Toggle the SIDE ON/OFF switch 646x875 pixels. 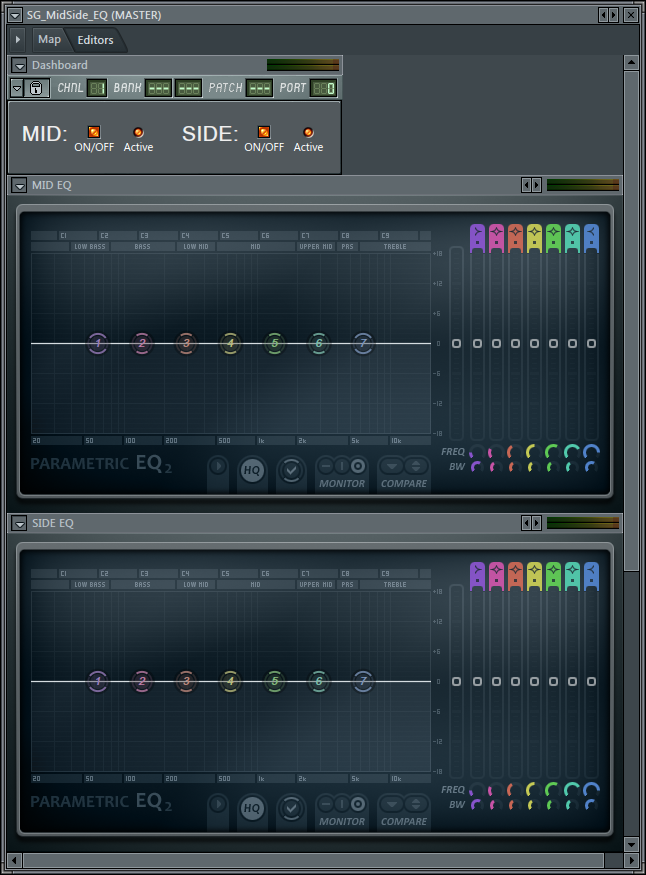click(x=264, y=132)
